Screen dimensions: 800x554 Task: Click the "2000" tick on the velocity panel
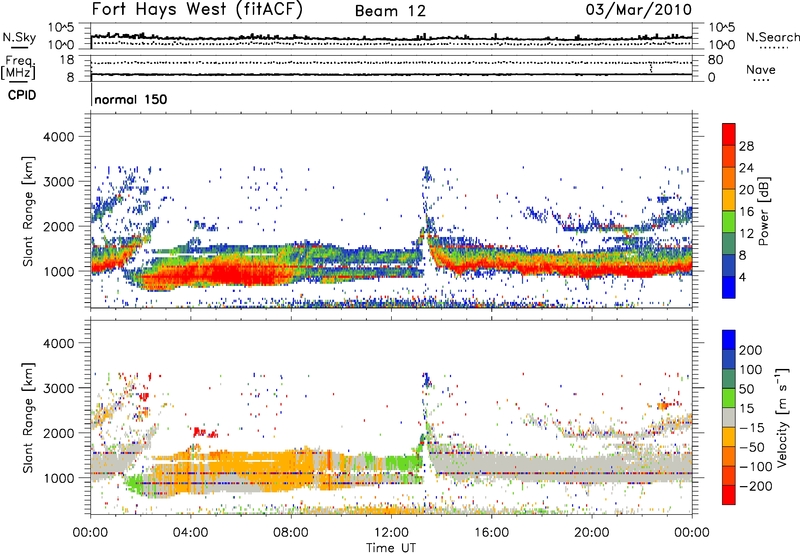point(58,433)
